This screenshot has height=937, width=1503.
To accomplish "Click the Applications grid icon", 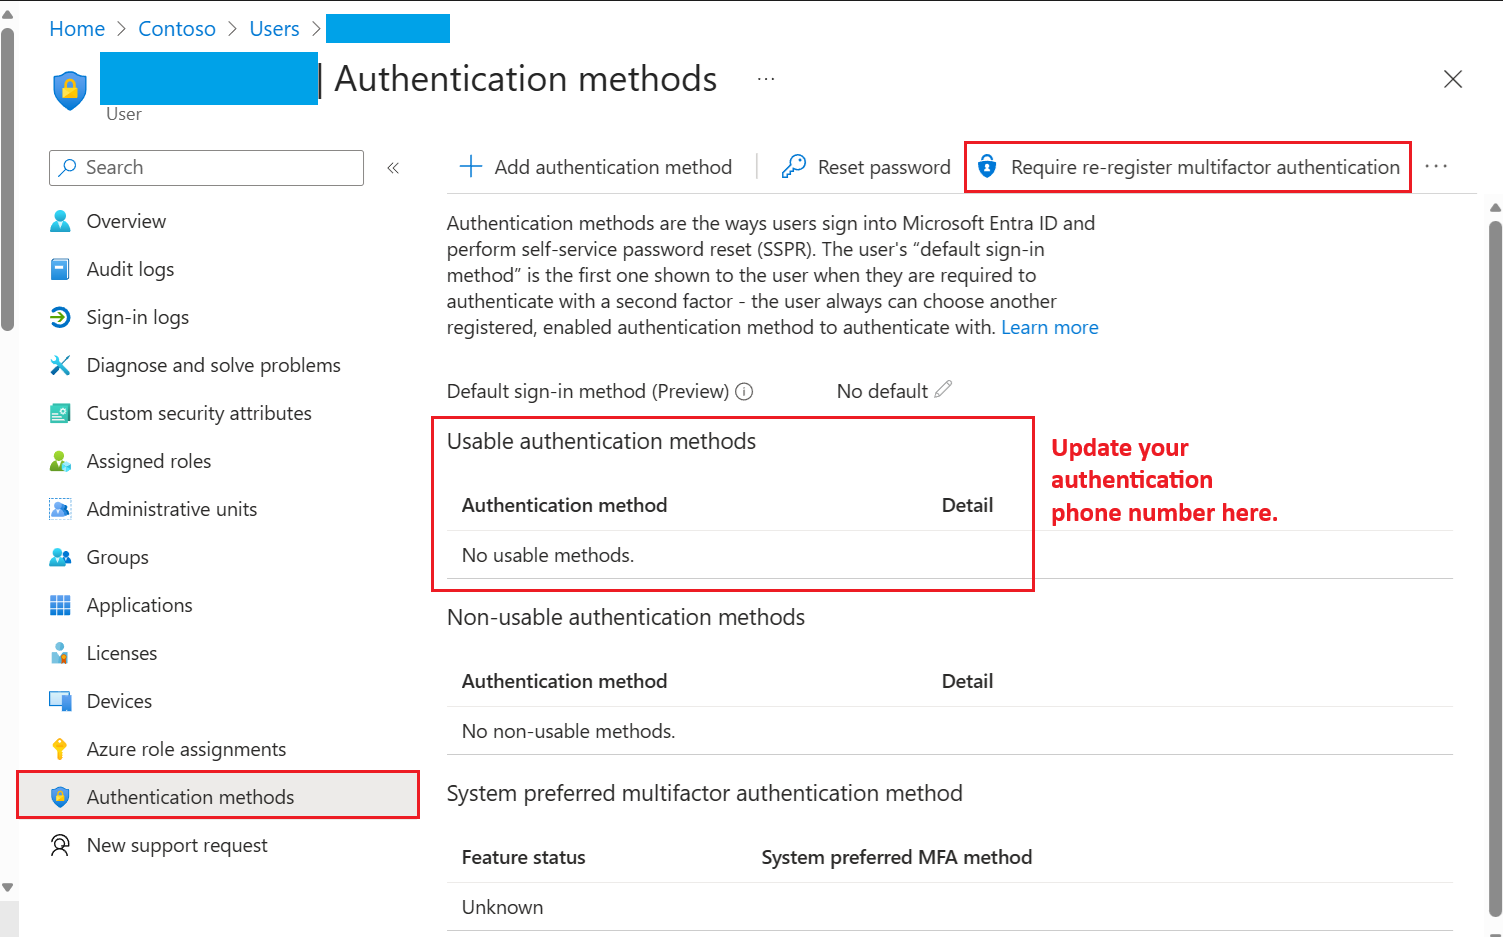I will 60,605.
